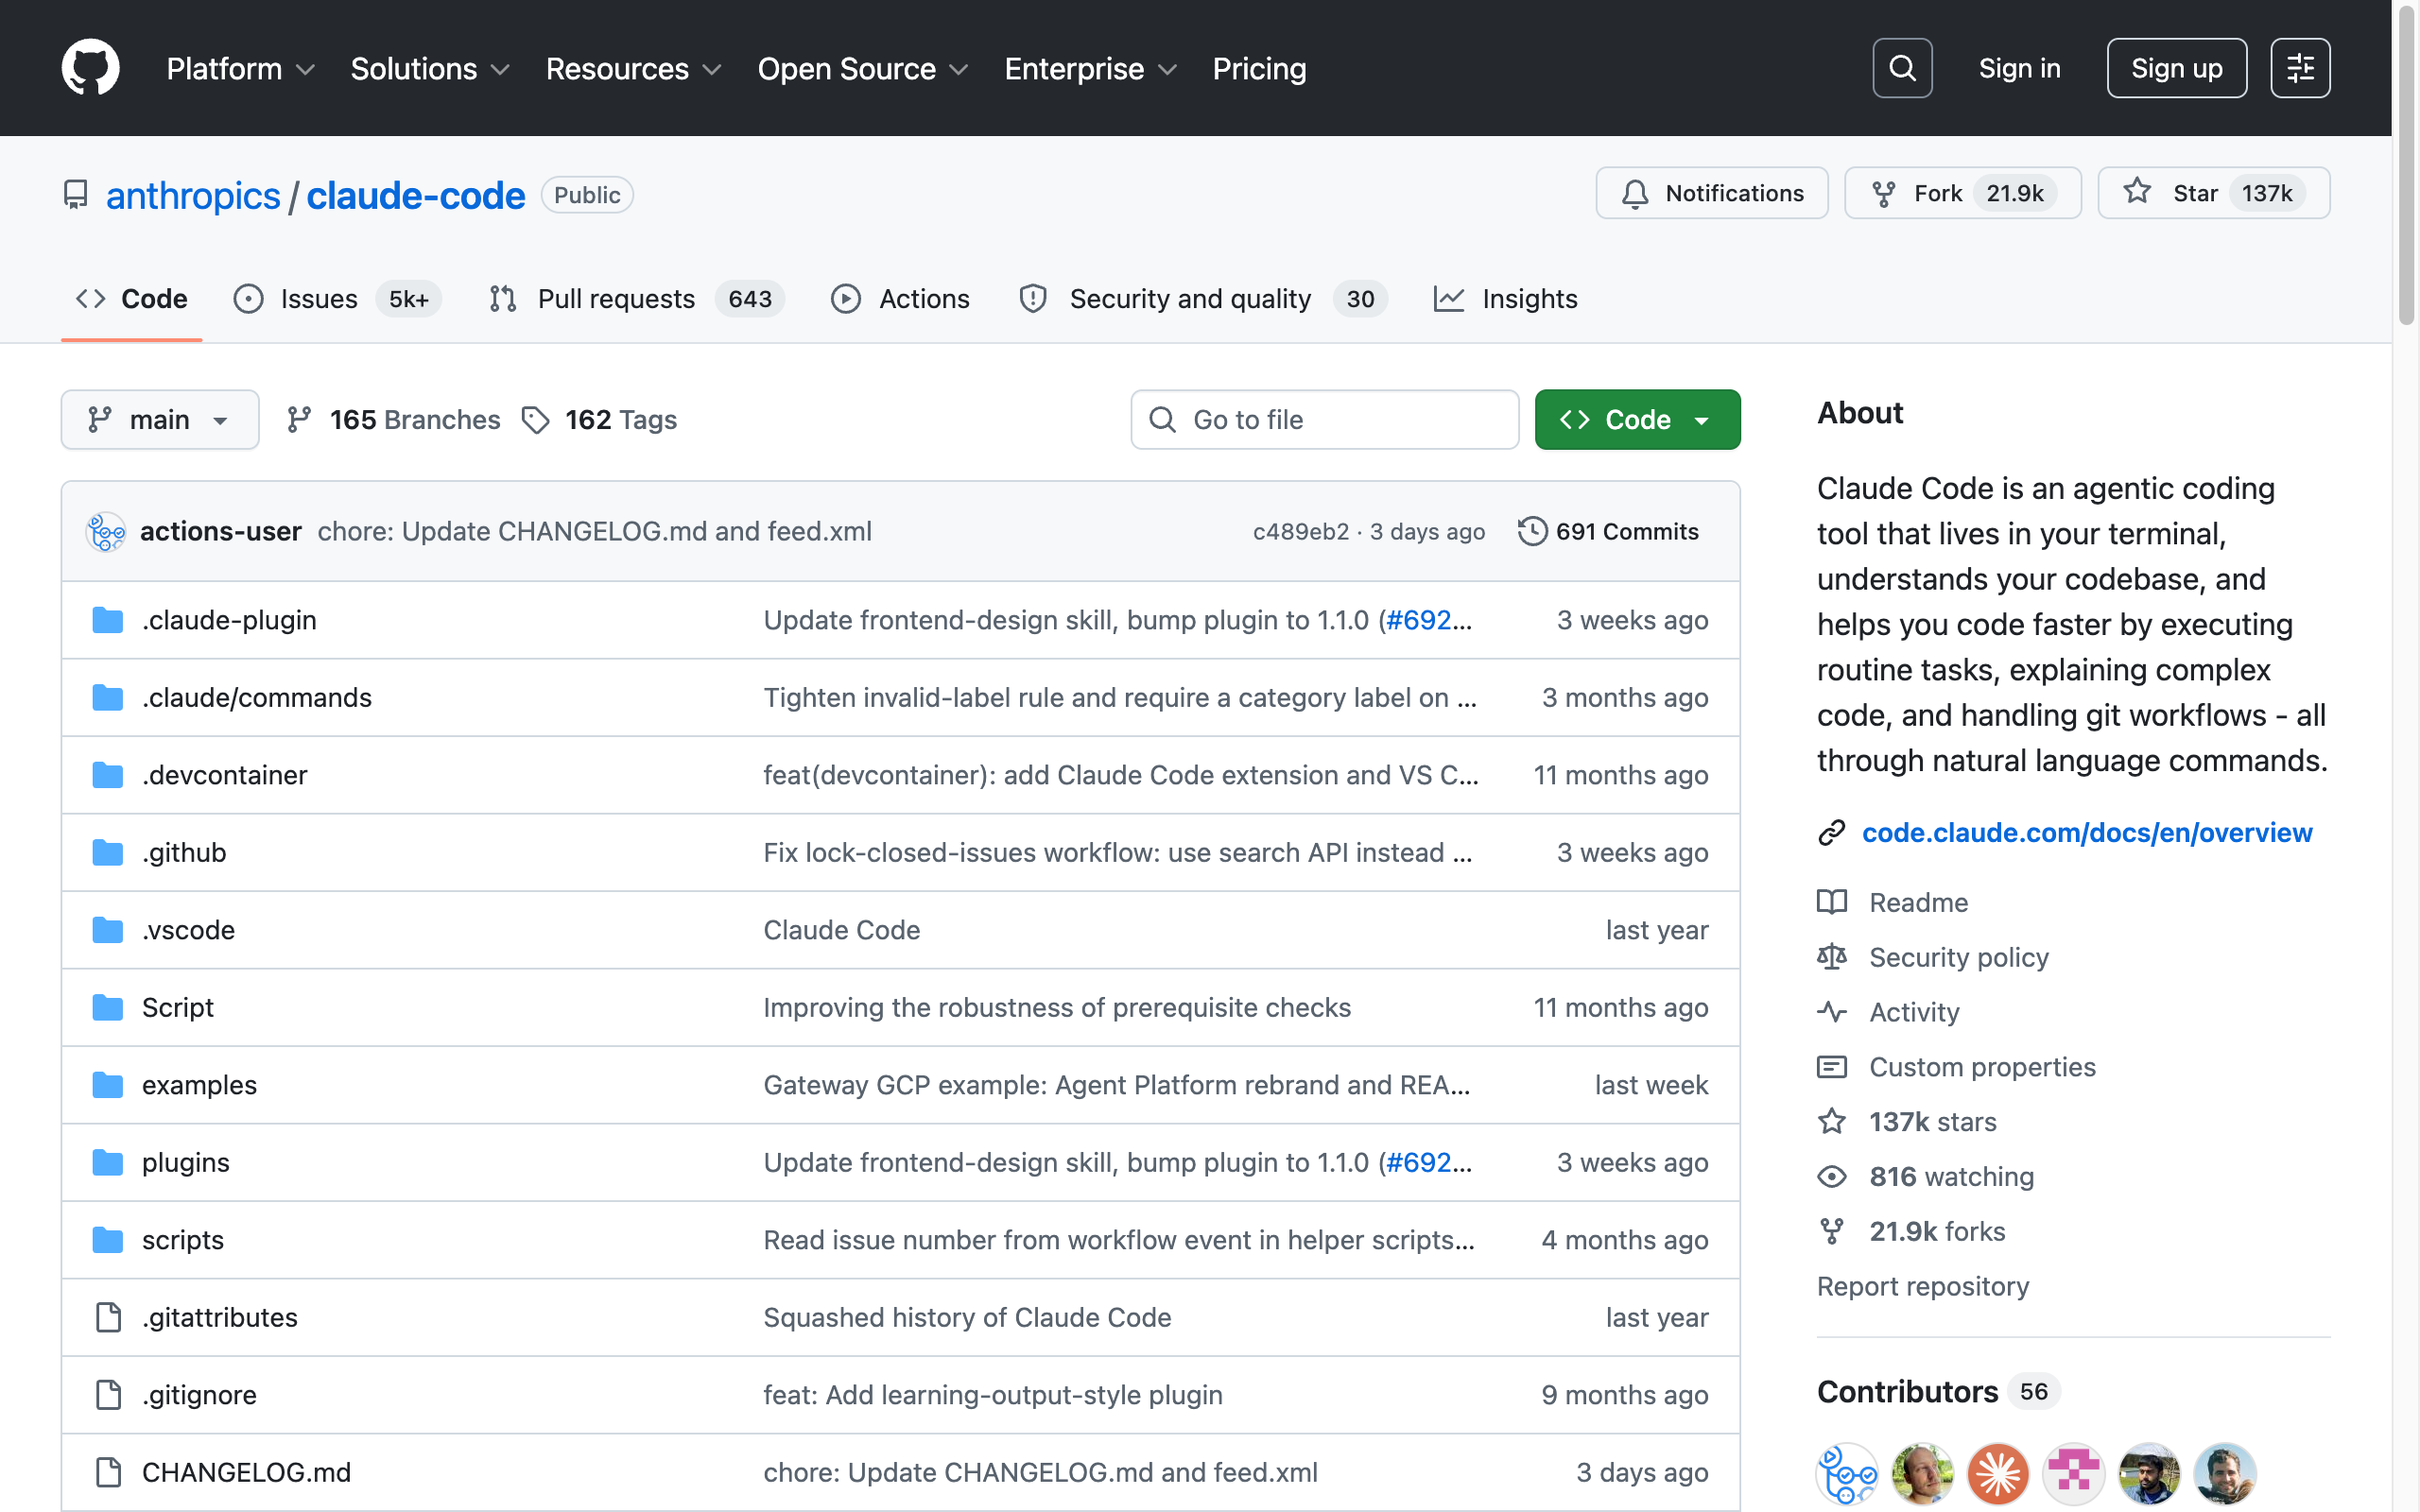Click the anthropics owner link

[x=193, y=195]
